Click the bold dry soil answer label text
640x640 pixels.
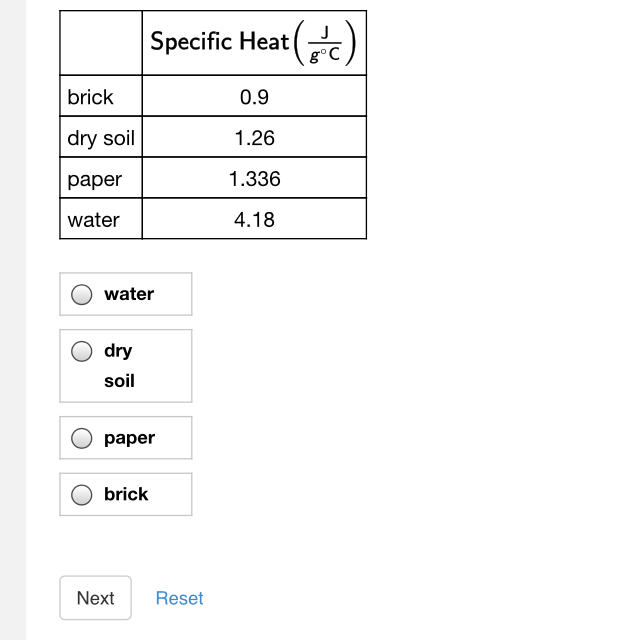(x=118, y=365)
